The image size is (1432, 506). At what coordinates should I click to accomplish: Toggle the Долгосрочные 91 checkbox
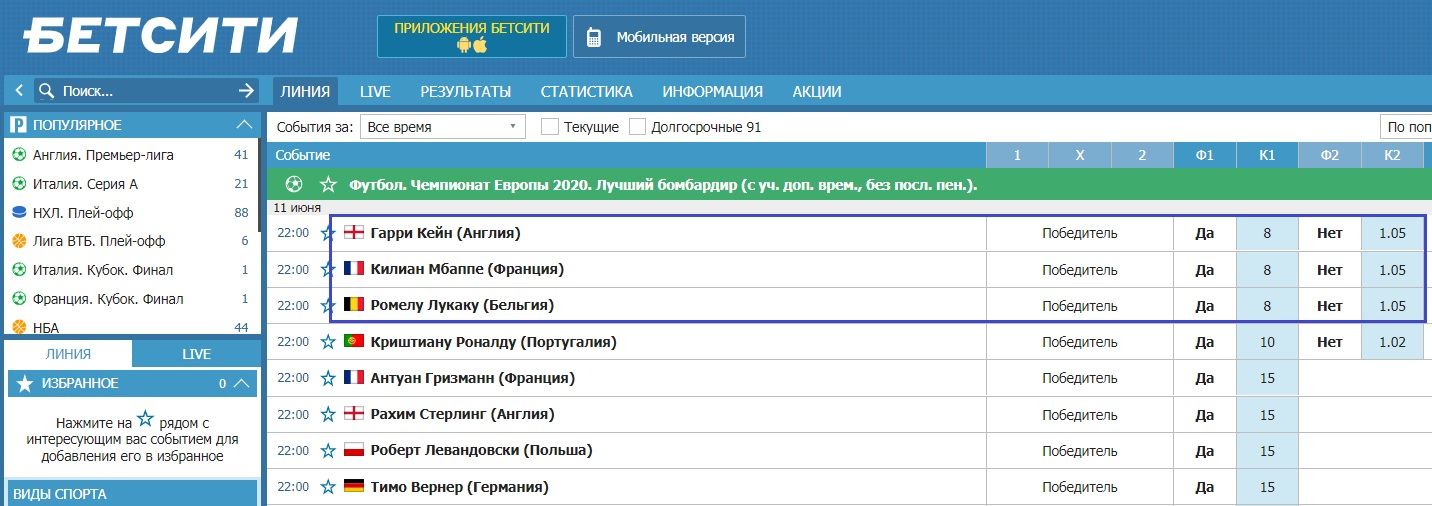click(x=636, y=127)
